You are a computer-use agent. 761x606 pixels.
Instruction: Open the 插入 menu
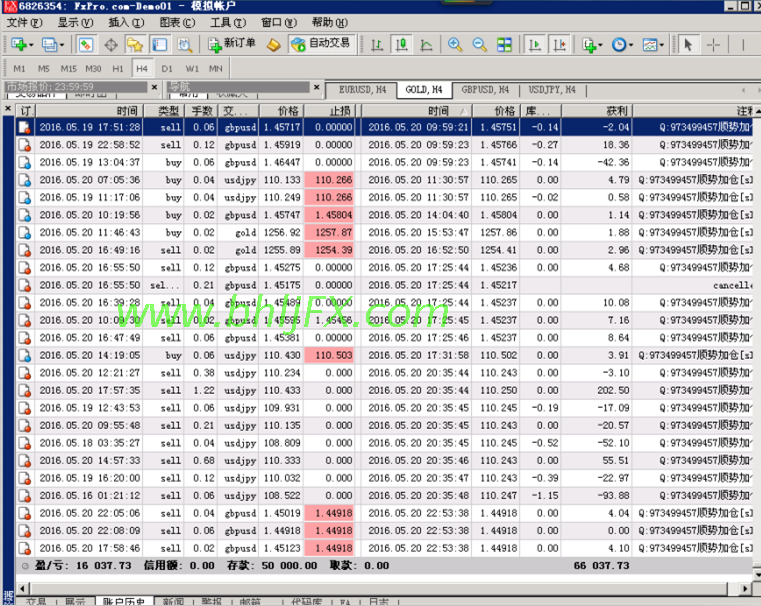point(126,22)
